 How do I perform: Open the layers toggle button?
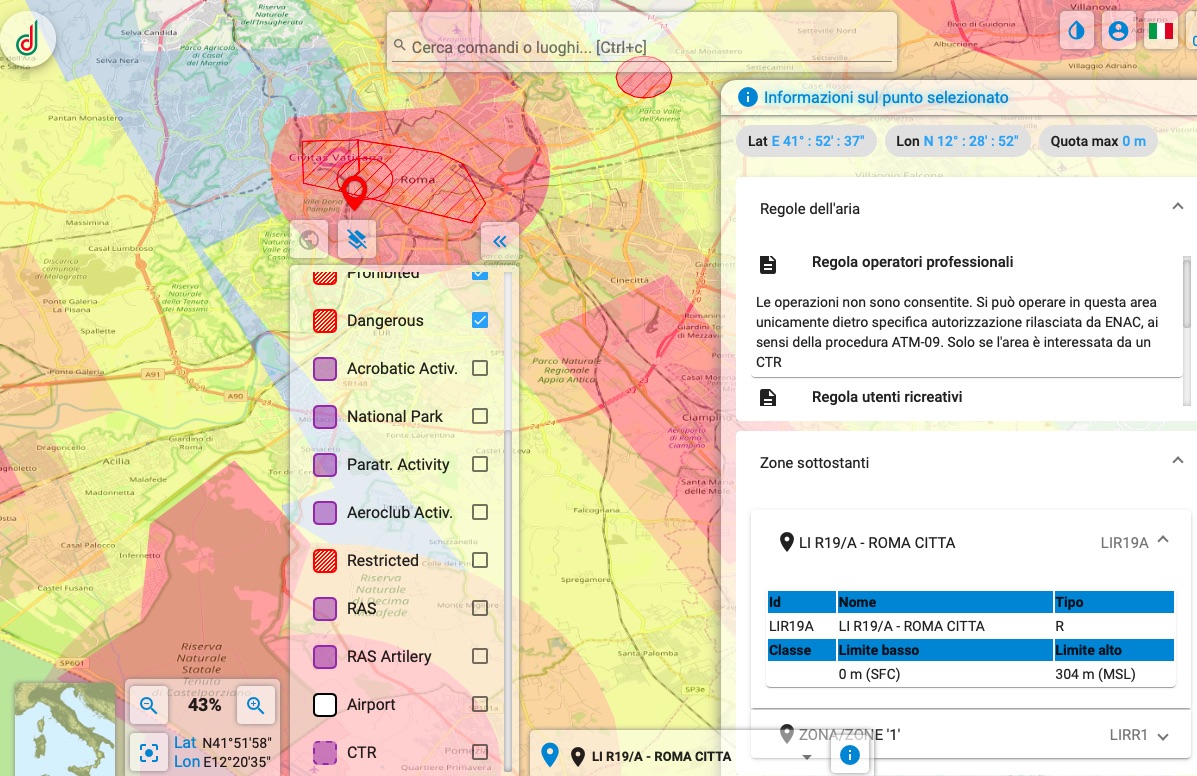[357, 240]
